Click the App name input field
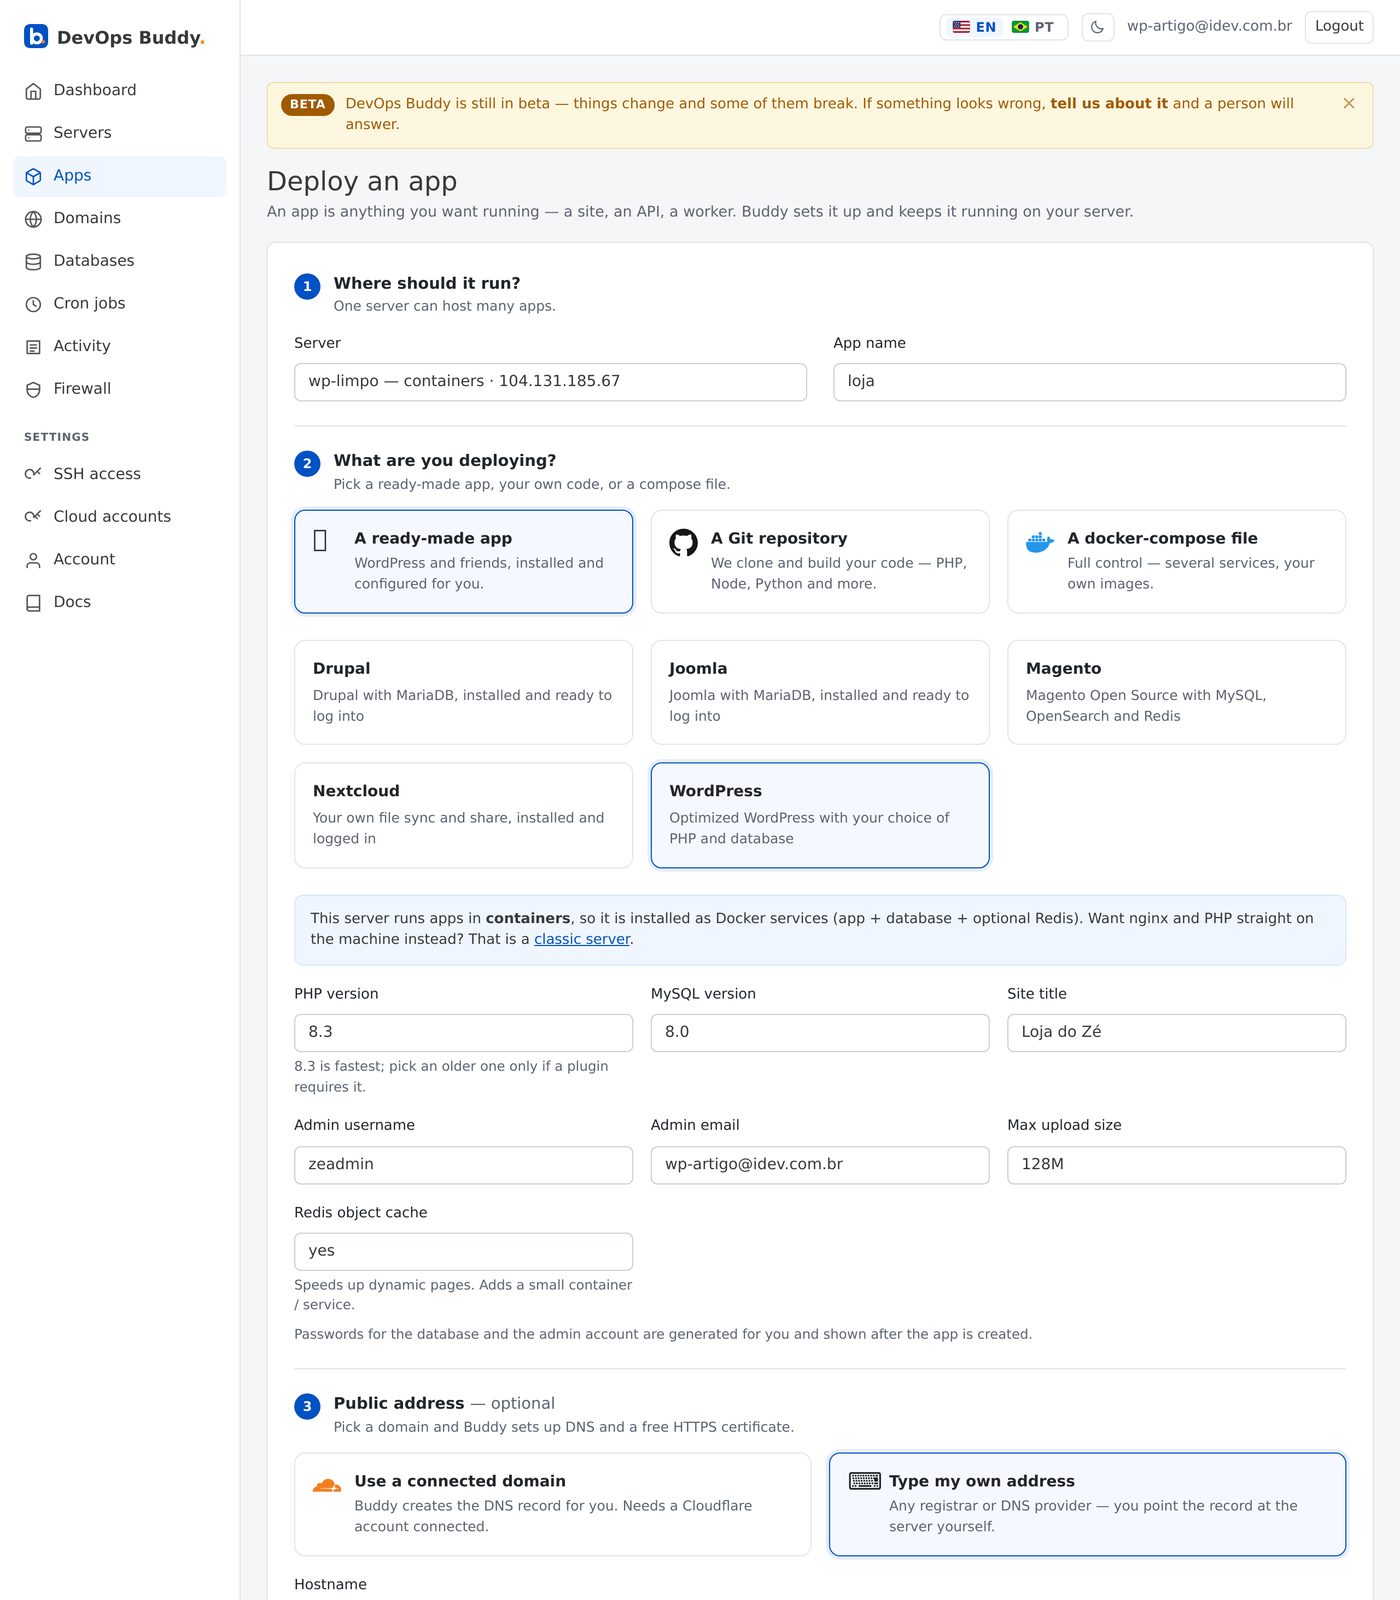Viewport: 1400px width, 1600px height. [1089, 382]
